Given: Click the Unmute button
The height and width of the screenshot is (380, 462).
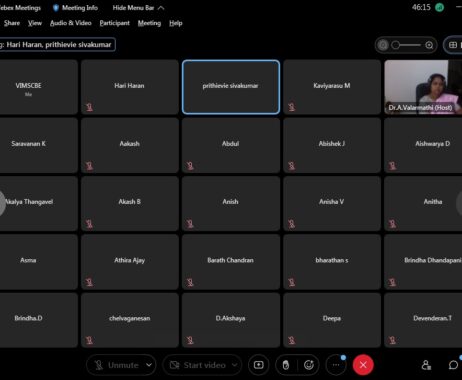Looking at the screenshot, I should [x=116, y=365].
